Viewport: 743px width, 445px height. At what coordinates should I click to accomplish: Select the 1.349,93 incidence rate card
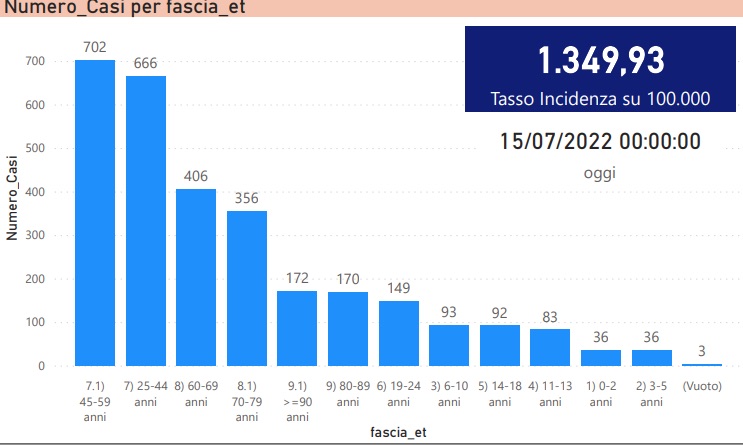(x=600, y=69)
